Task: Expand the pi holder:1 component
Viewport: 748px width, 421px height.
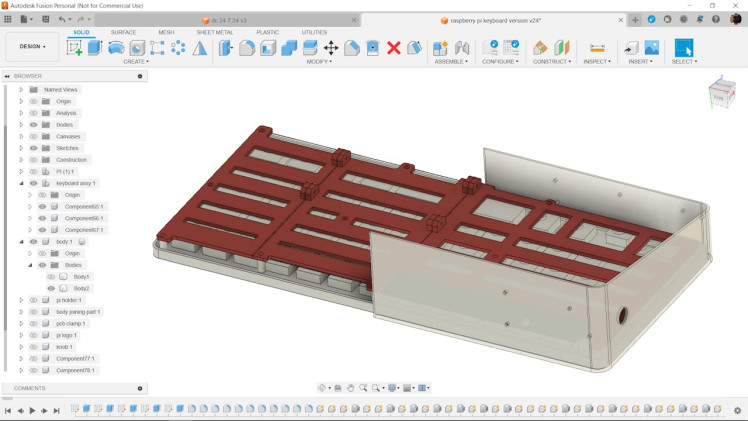Action: pos(21,300)
